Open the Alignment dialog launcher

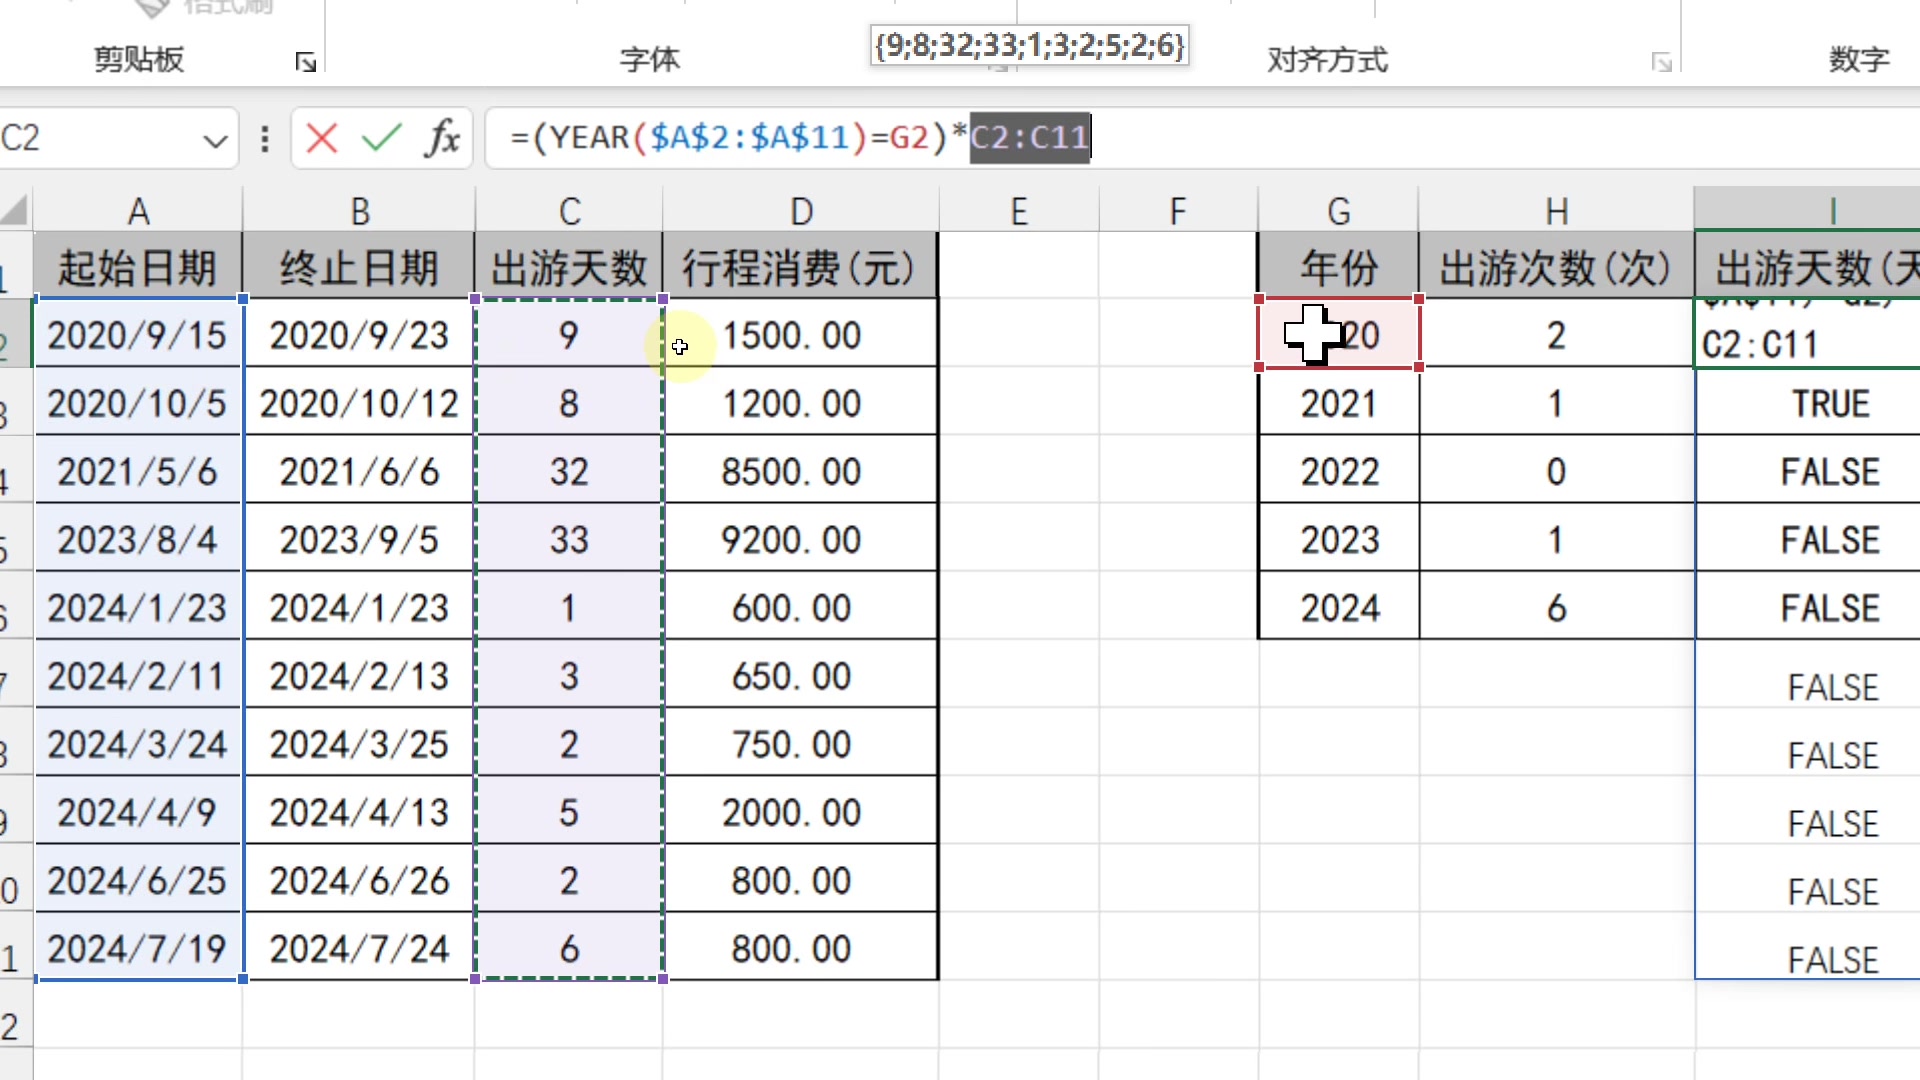tap(1662, 63)
